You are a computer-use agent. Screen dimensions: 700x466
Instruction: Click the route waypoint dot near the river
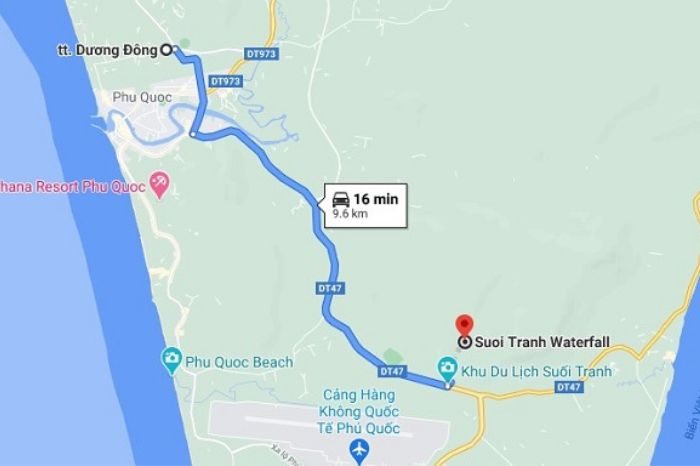(x=193, y=134)
